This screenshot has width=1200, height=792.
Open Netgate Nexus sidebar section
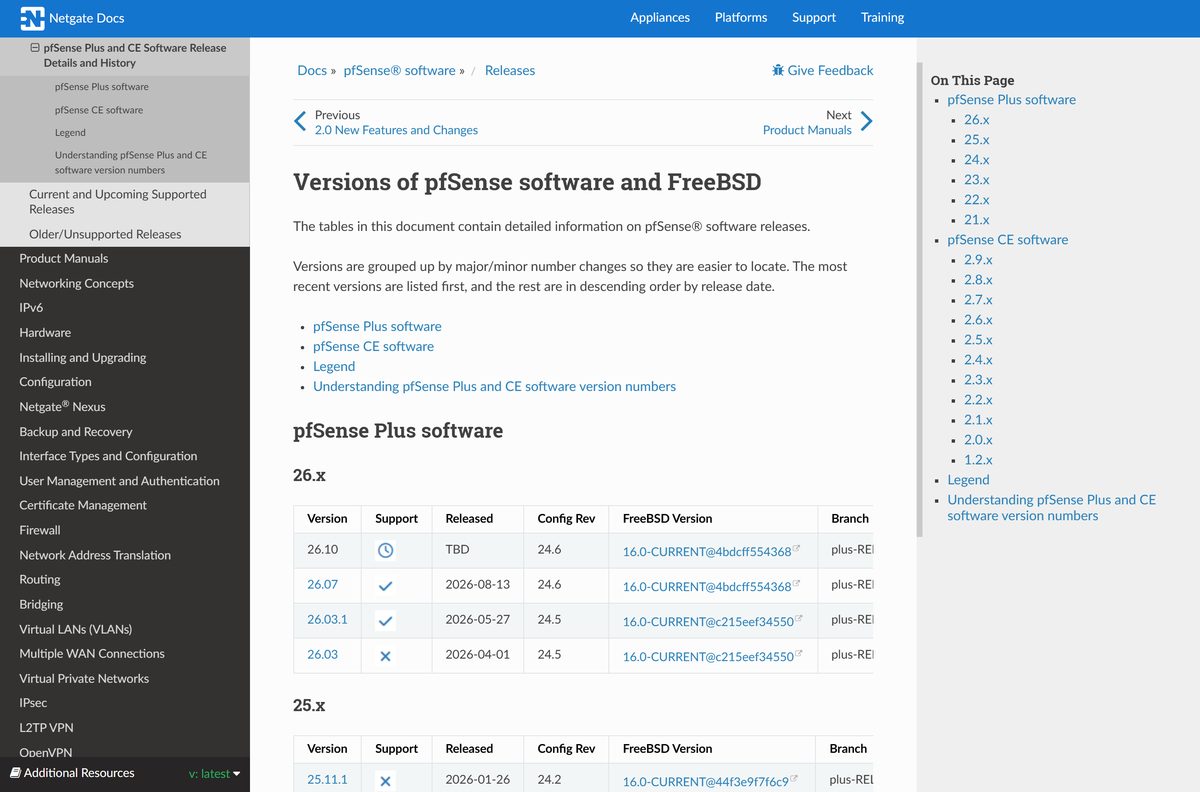pyautogui.click(x=62, y=406)
